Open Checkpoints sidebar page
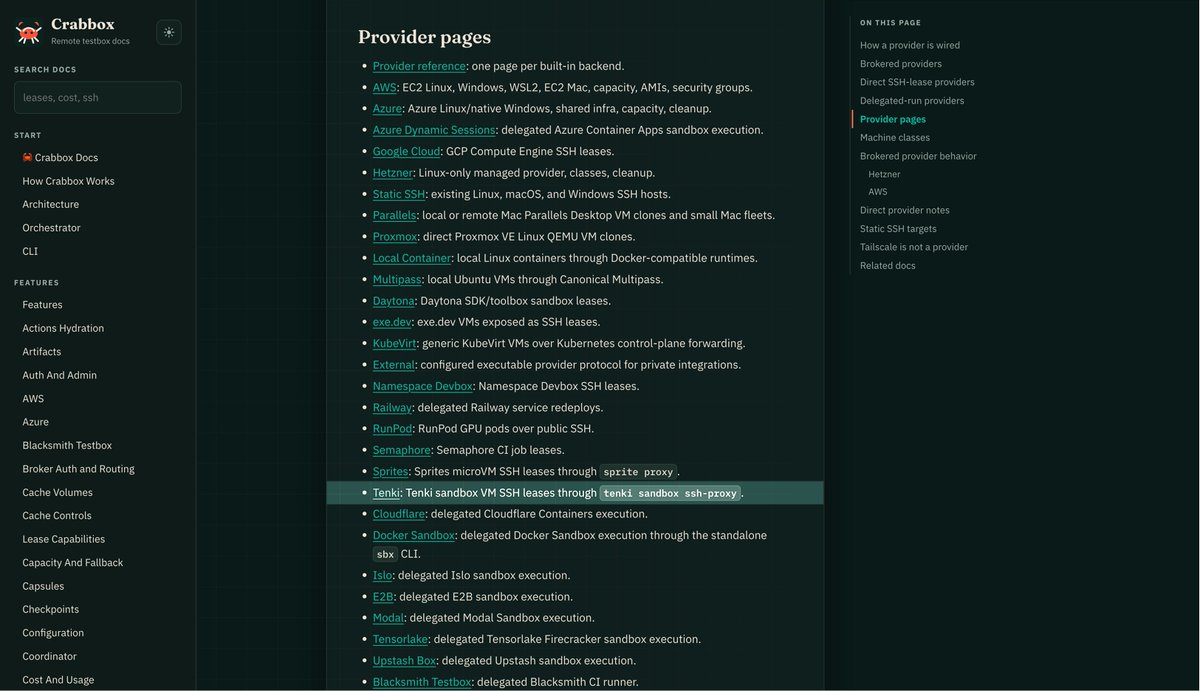The image size is (1200, 691). click(51, 609)
